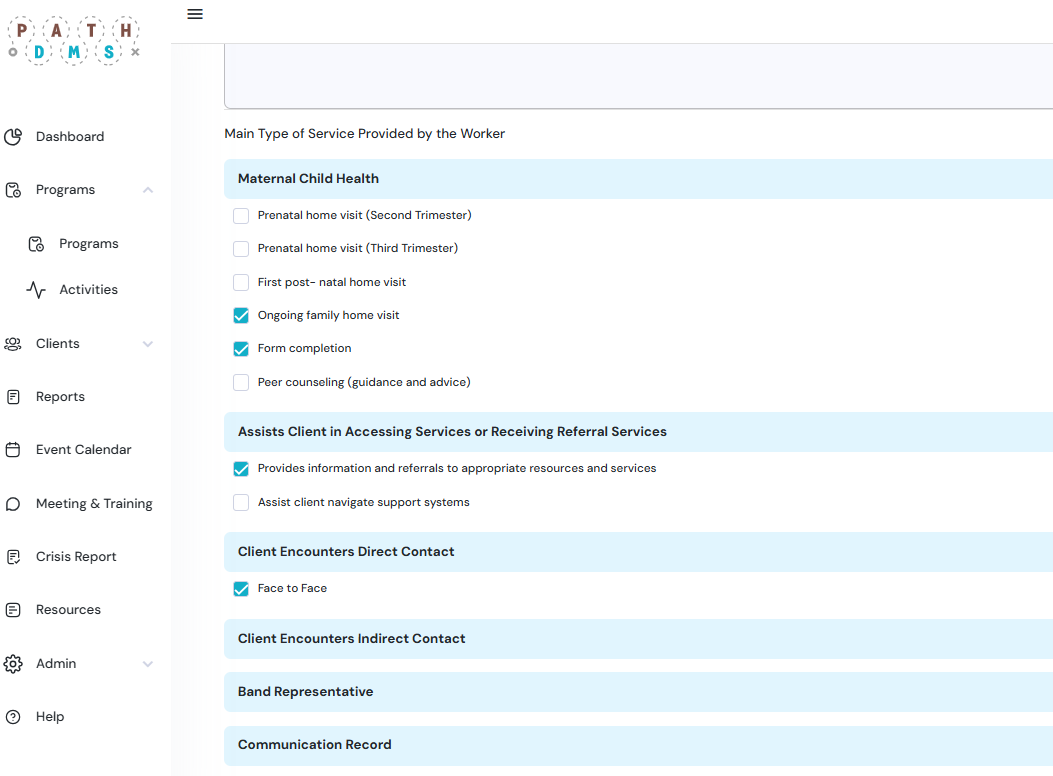Click the Help question mark icon
1053x776 pixels.
13,717
